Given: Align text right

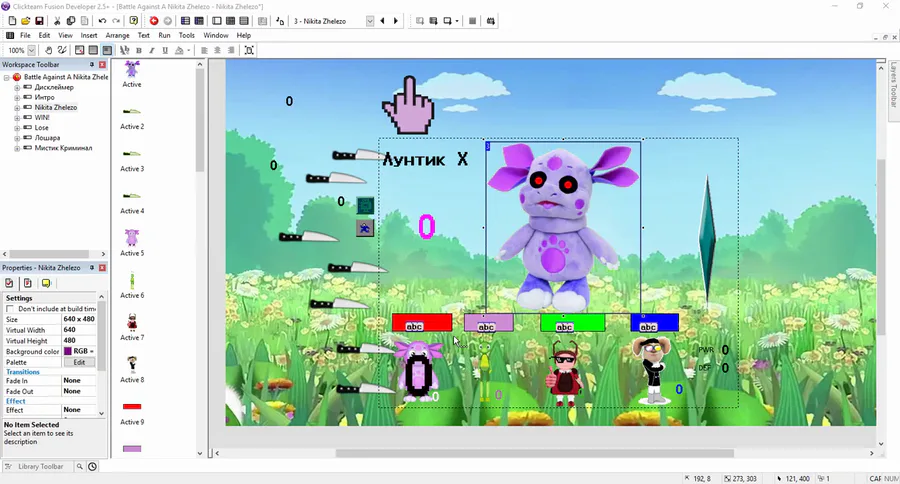Looking at the screenshot, I should (231, 50).
